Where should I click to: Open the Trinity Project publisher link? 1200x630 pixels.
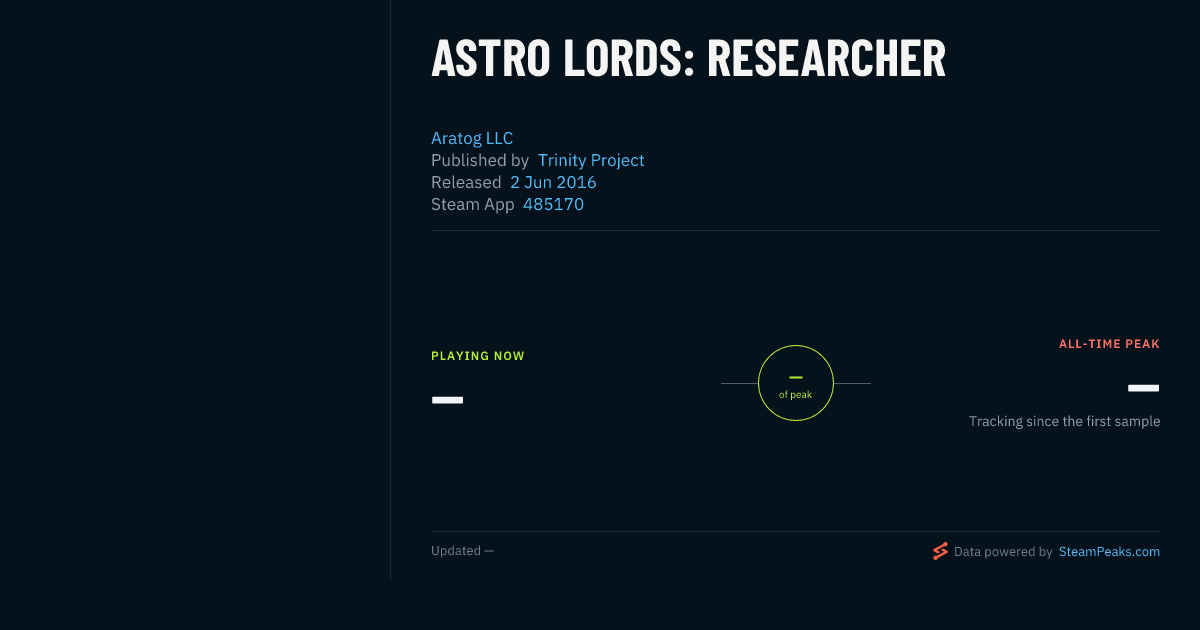591,160
